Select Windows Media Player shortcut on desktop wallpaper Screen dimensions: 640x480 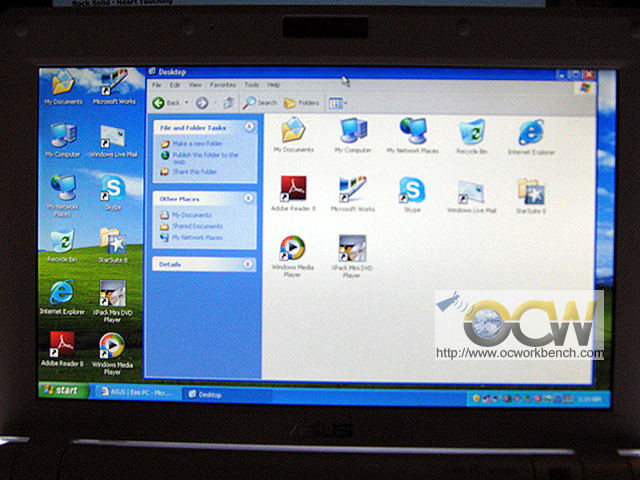coord(112,354)
